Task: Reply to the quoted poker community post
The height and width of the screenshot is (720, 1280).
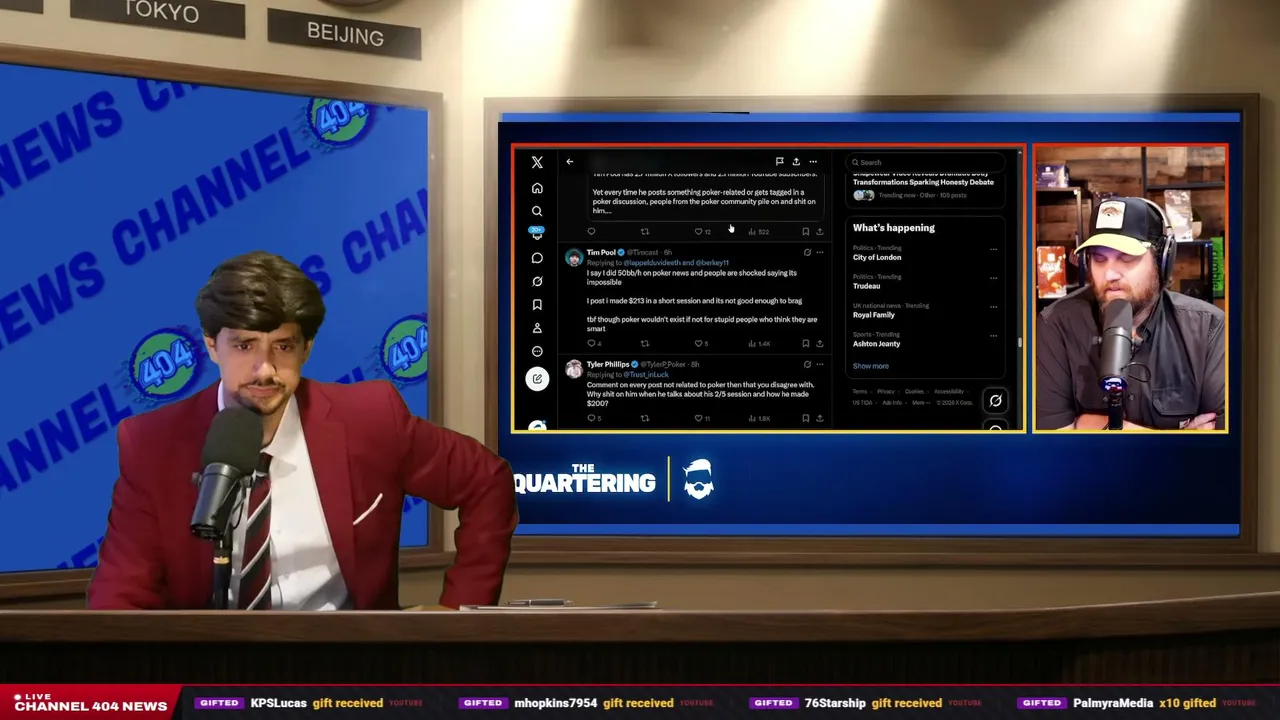Action: click(591, 232)
